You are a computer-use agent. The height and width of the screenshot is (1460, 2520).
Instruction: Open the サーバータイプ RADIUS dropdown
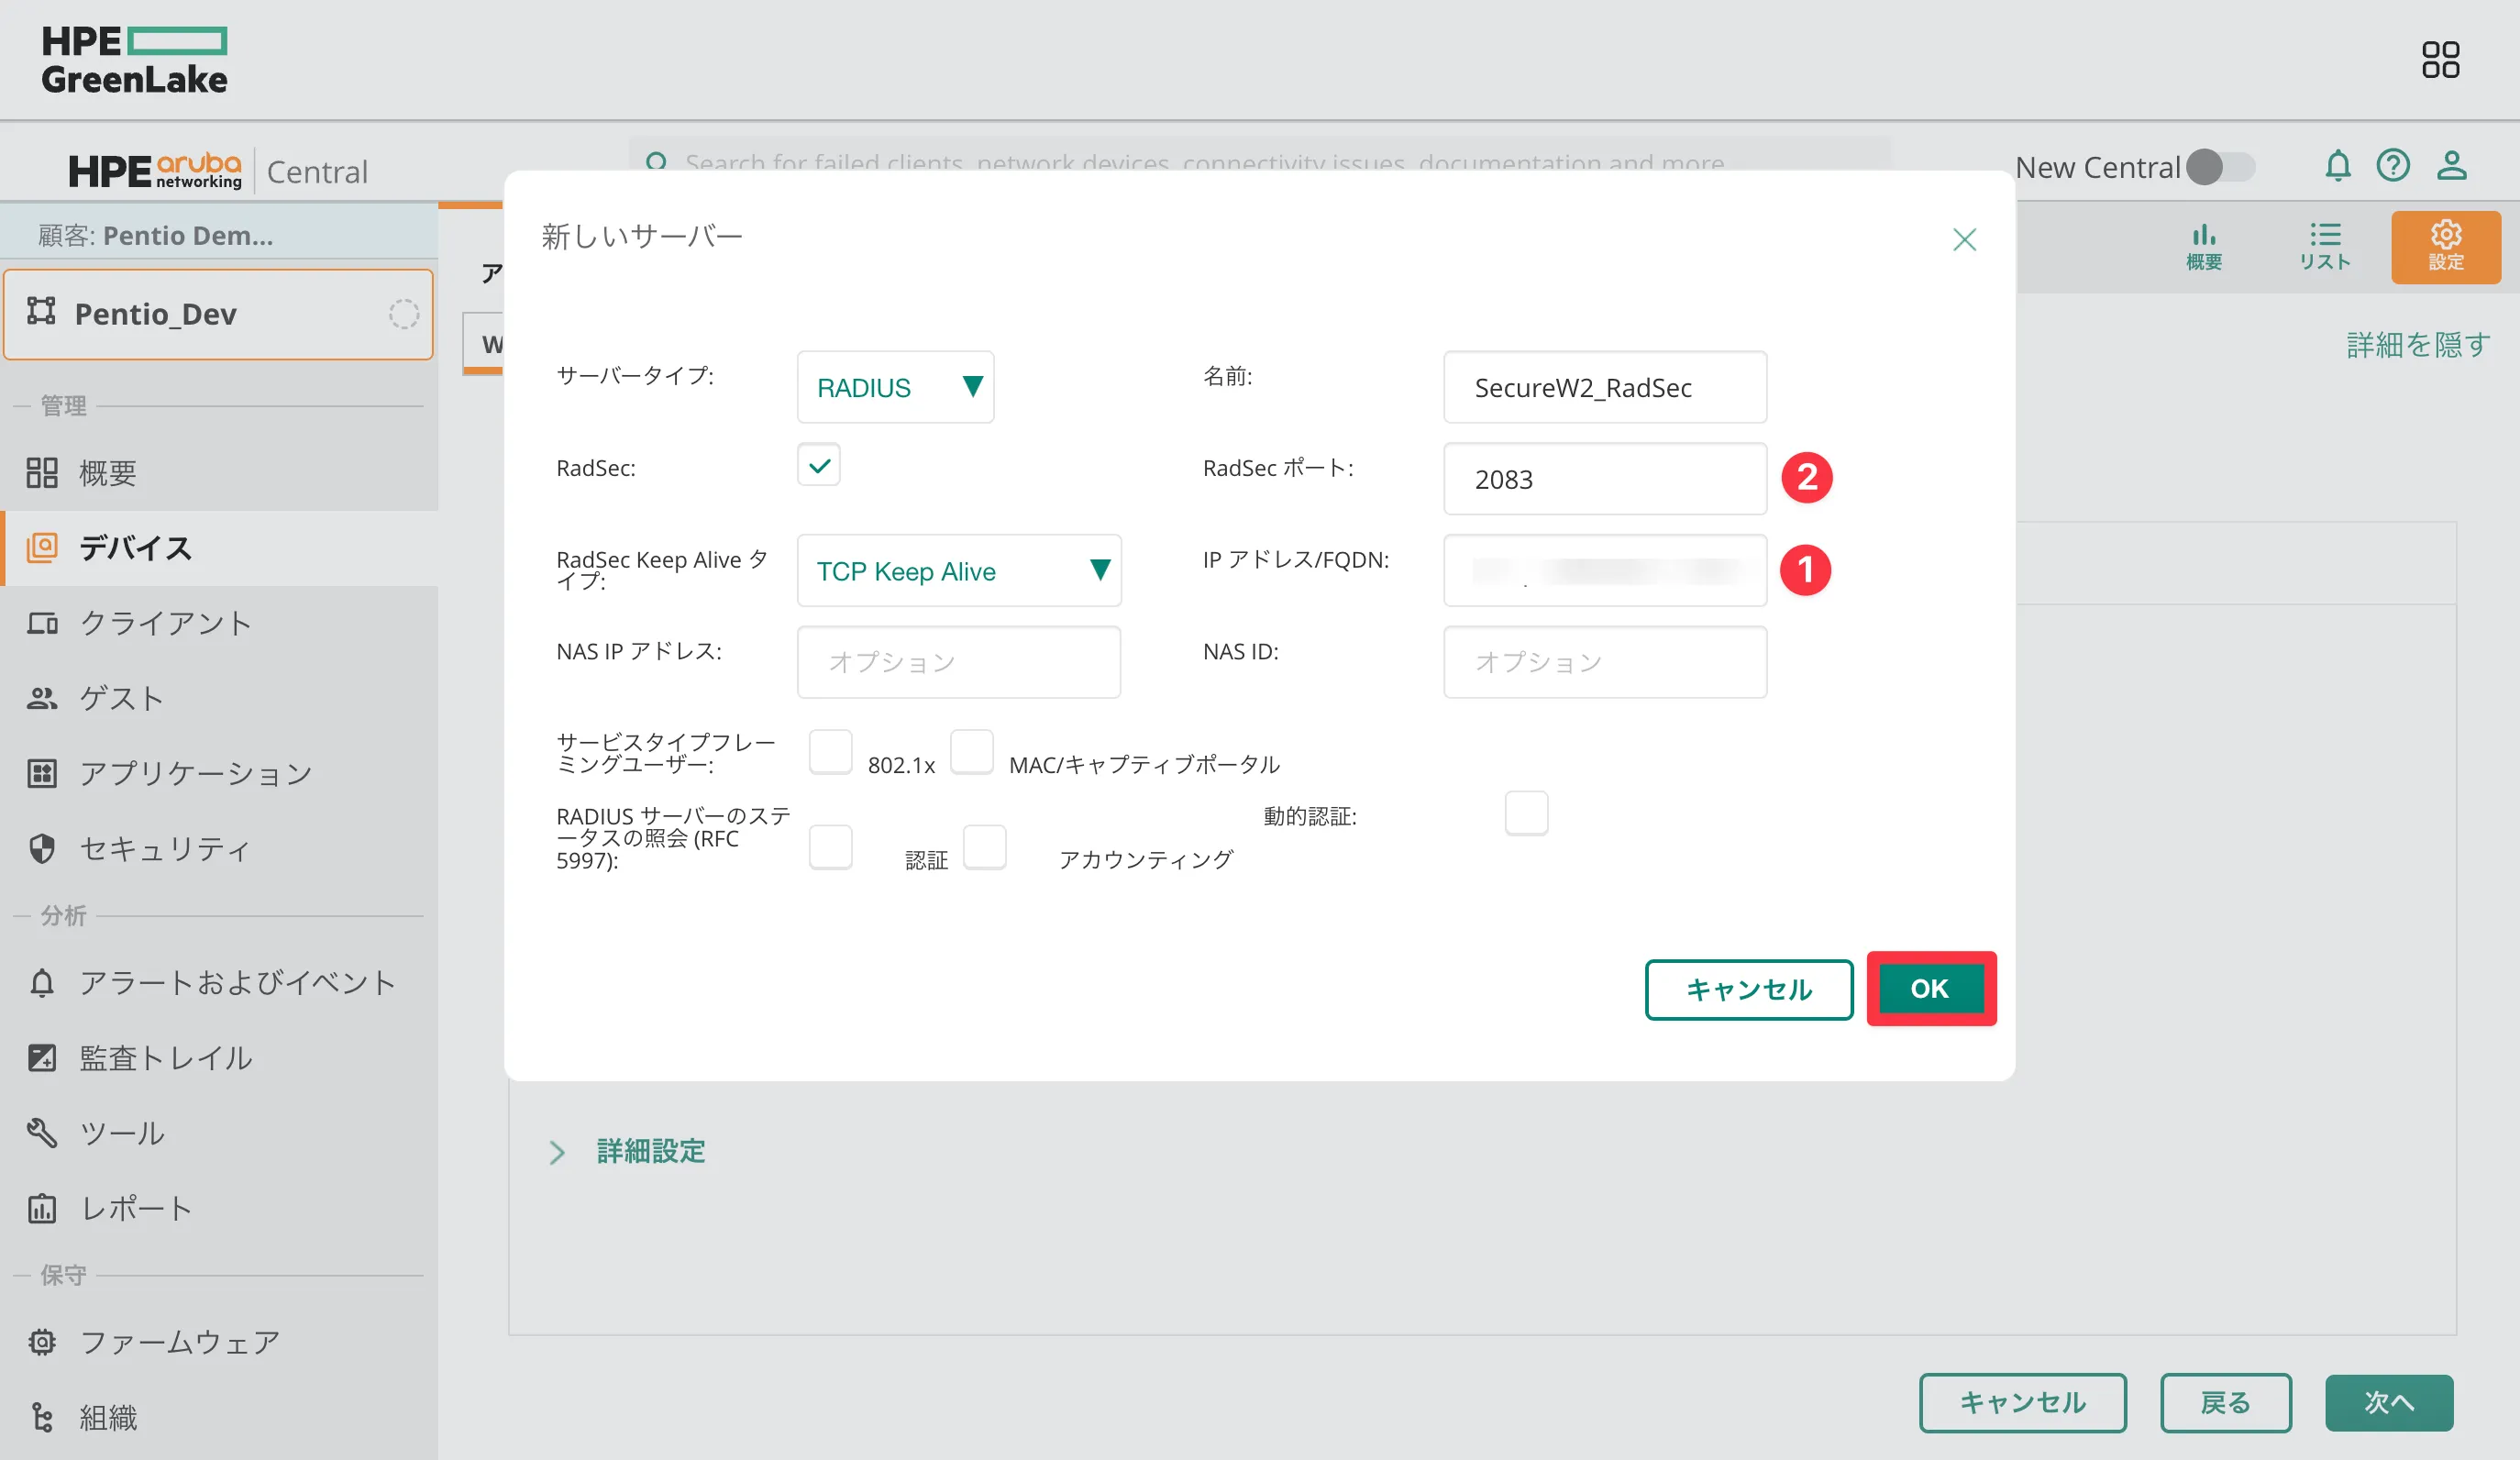(895, 387)
